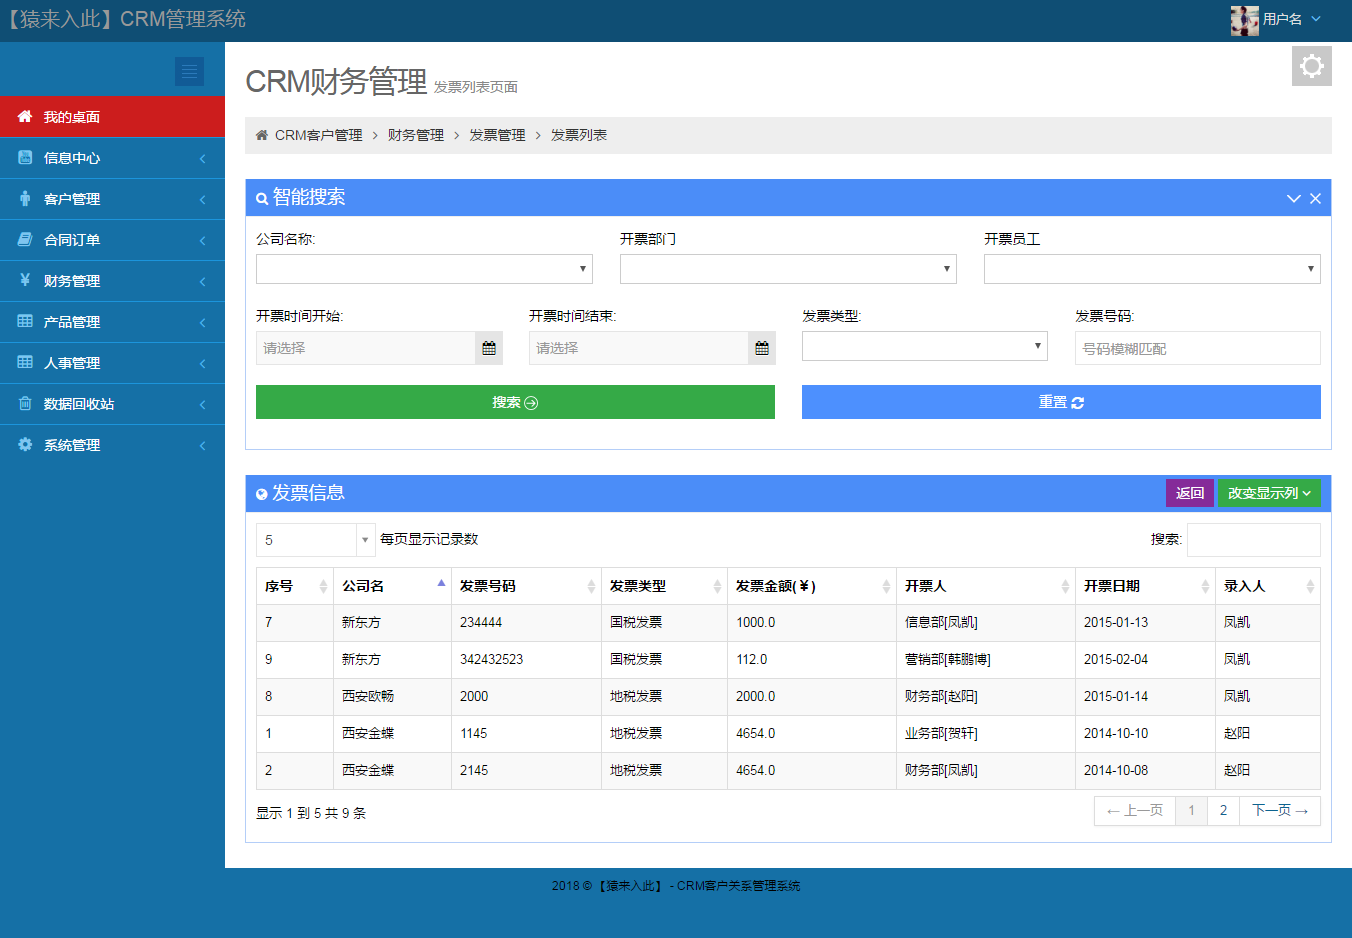This screenshot has height=938, width=1352.
Task: Click the hamburger icon to collapse sidebar
Action: click(189, 71)
